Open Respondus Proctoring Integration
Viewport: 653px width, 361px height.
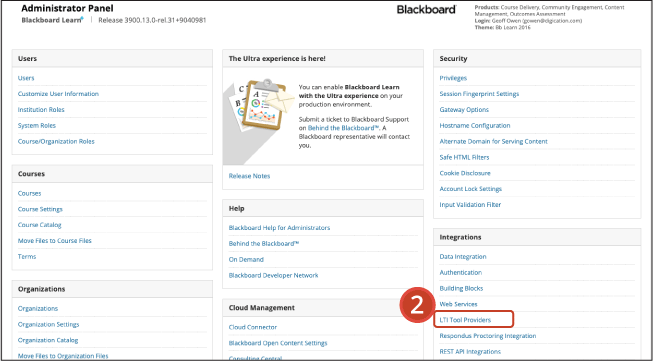click(x=488, y=336)
